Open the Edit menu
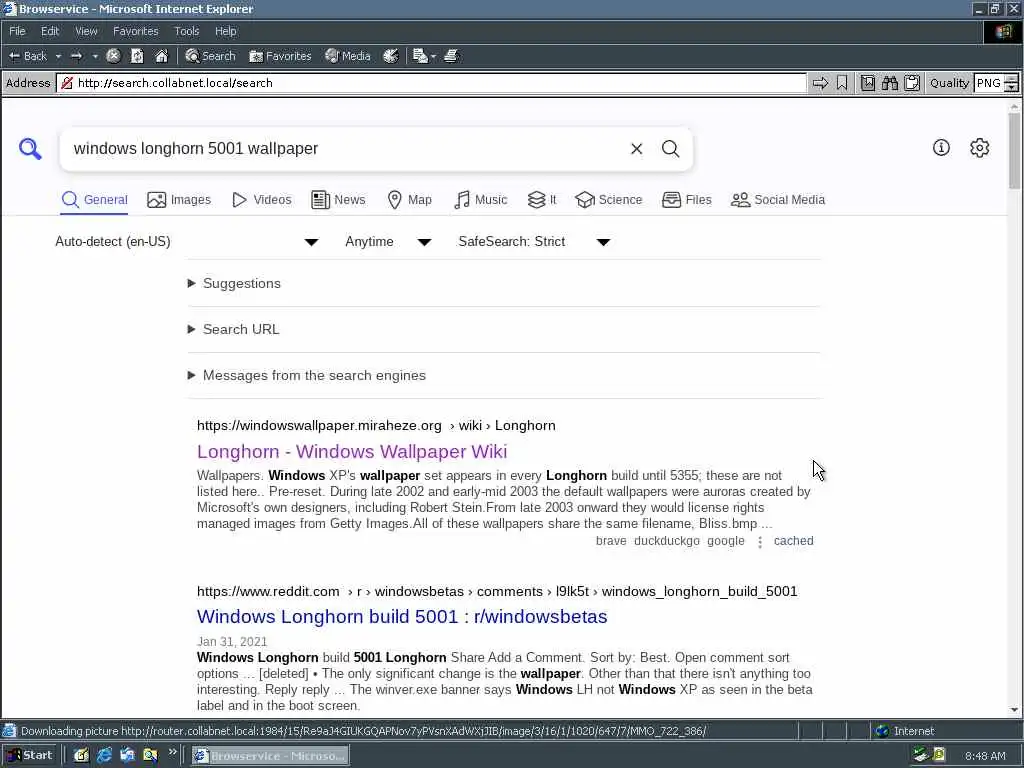 50,31
